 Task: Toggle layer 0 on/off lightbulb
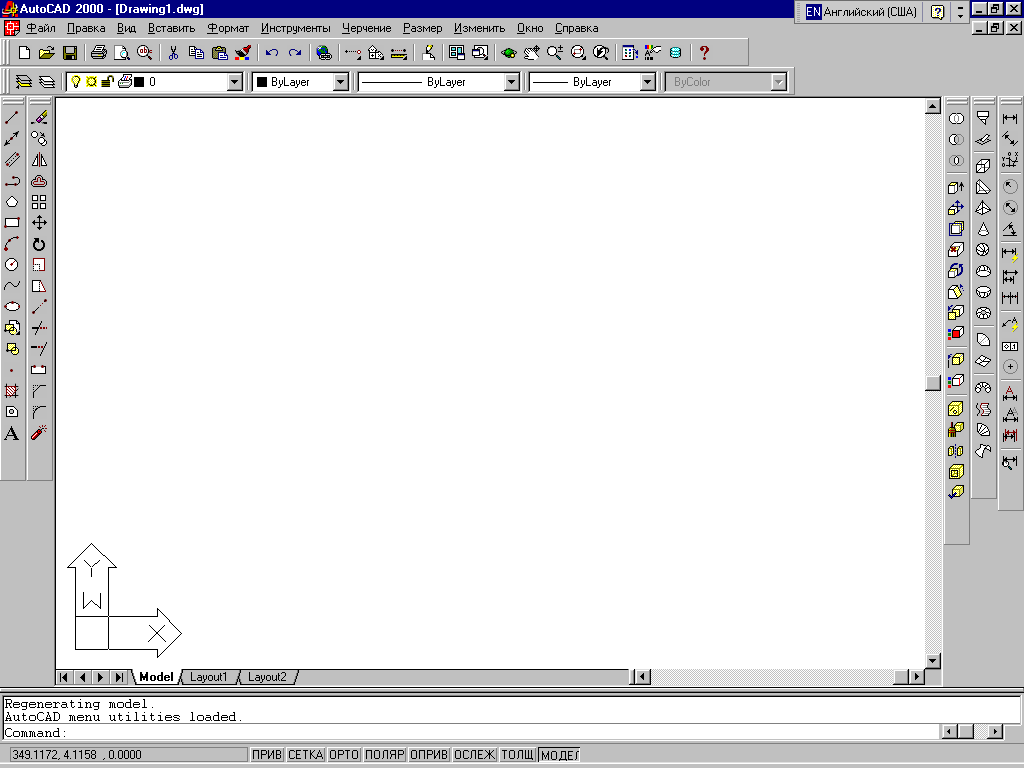pos(76,82)
